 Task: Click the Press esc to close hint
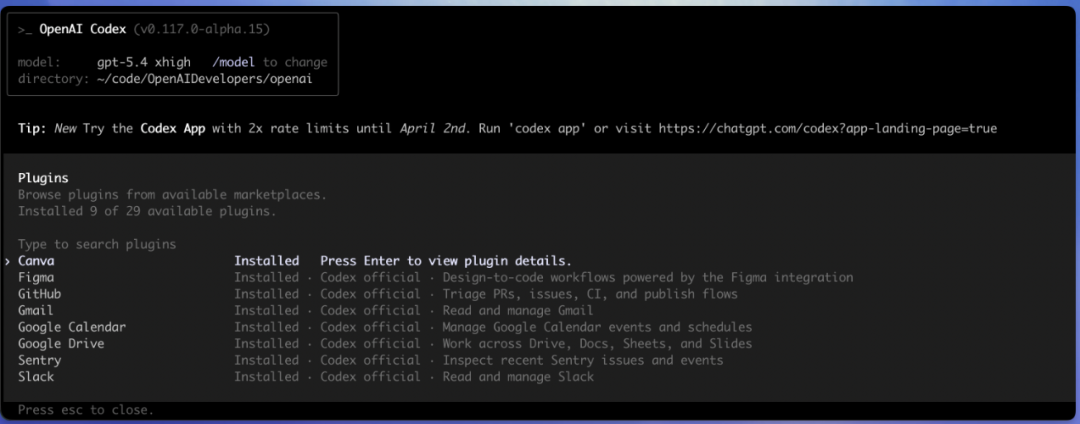[86, 410]
